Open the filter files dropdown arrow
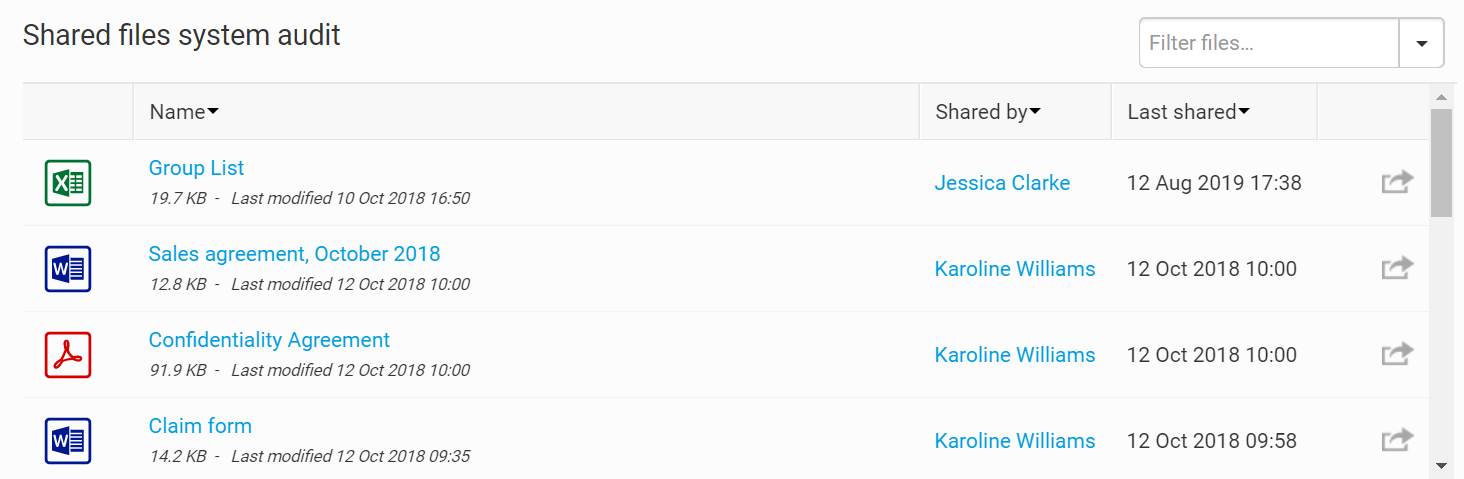This screenshot has height=479, width=1464. tap(1421, 43)
